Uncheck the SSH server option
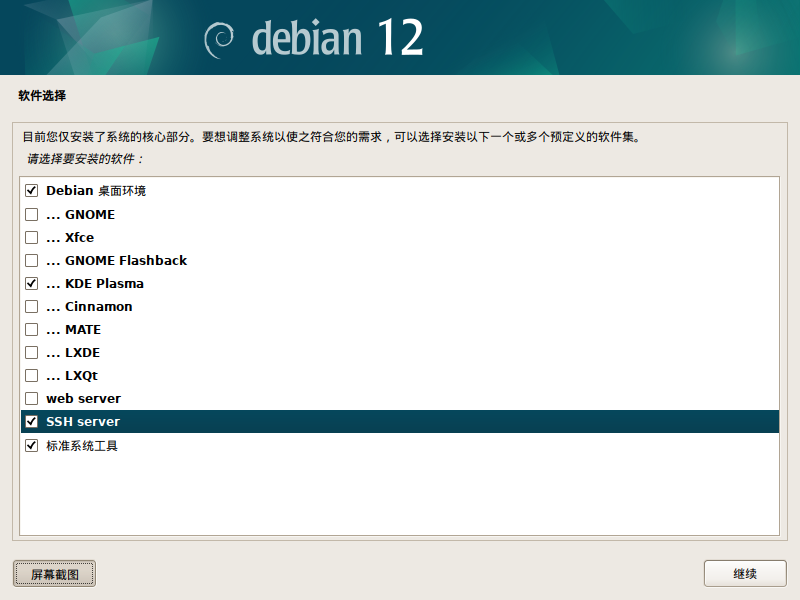Image resolution: width=800 pixels, height=600 pixels. click(x=31, y=421)
